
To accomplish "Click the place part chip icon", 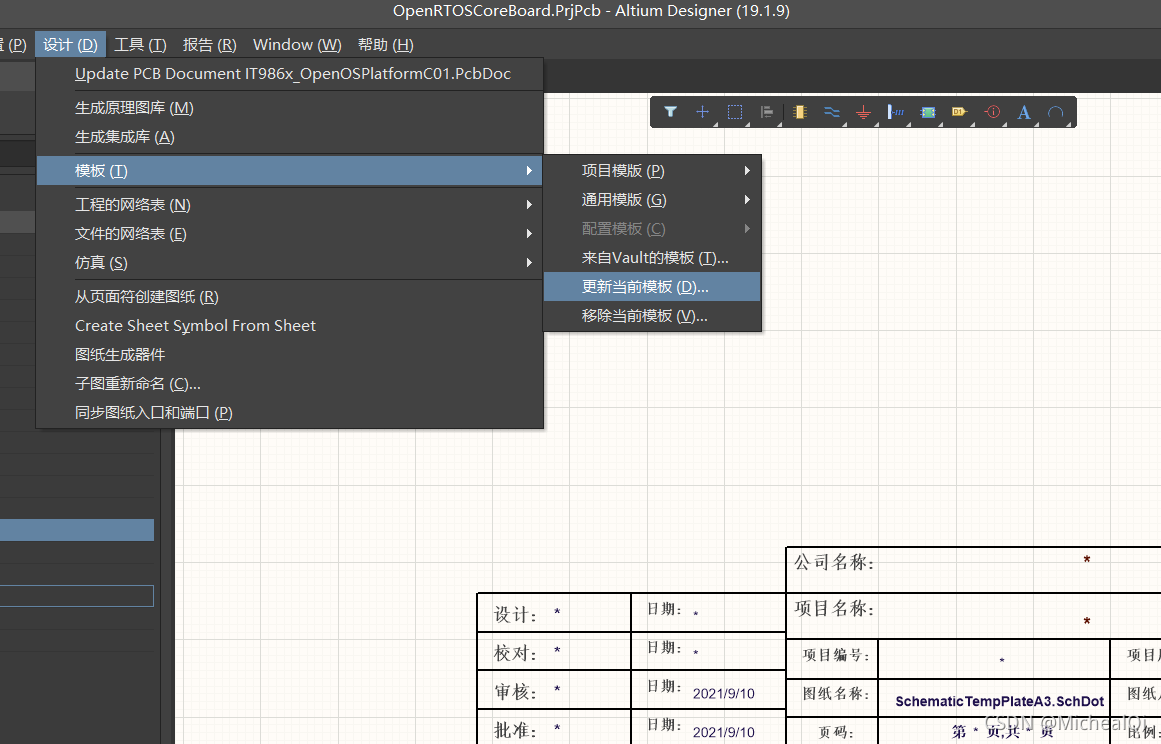I will tap(798, 112).
